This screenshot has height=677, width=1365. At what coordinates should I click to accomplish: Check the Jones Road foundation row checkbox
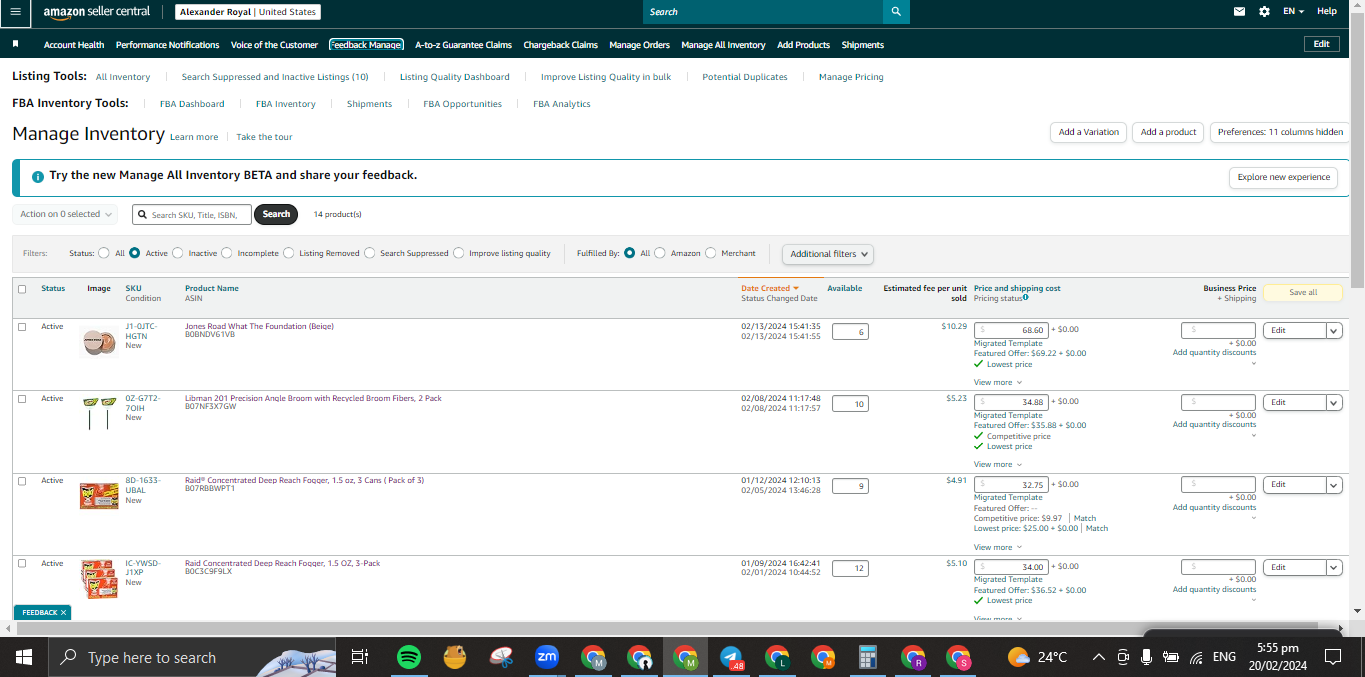coord(22,327)
